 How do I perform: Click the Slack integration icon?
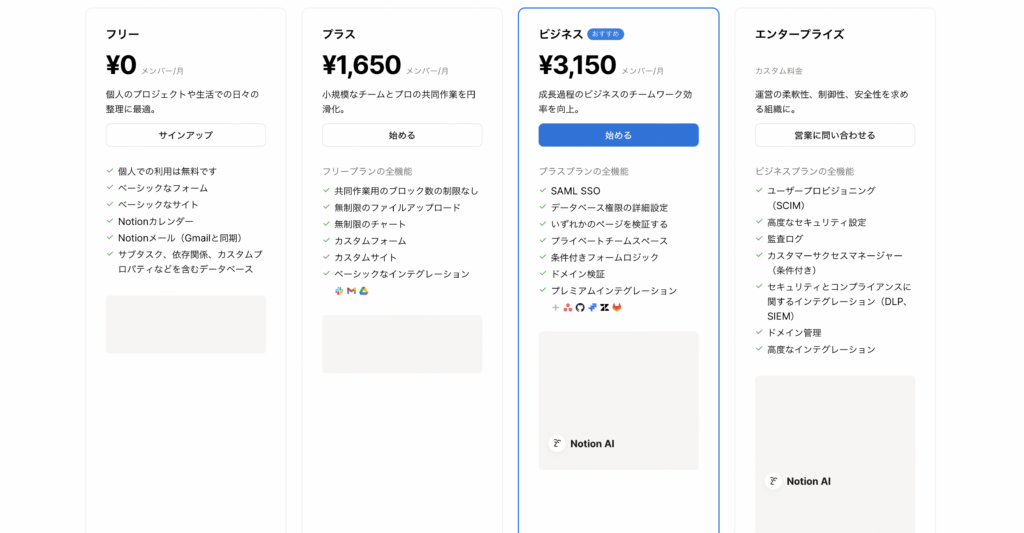339,291
